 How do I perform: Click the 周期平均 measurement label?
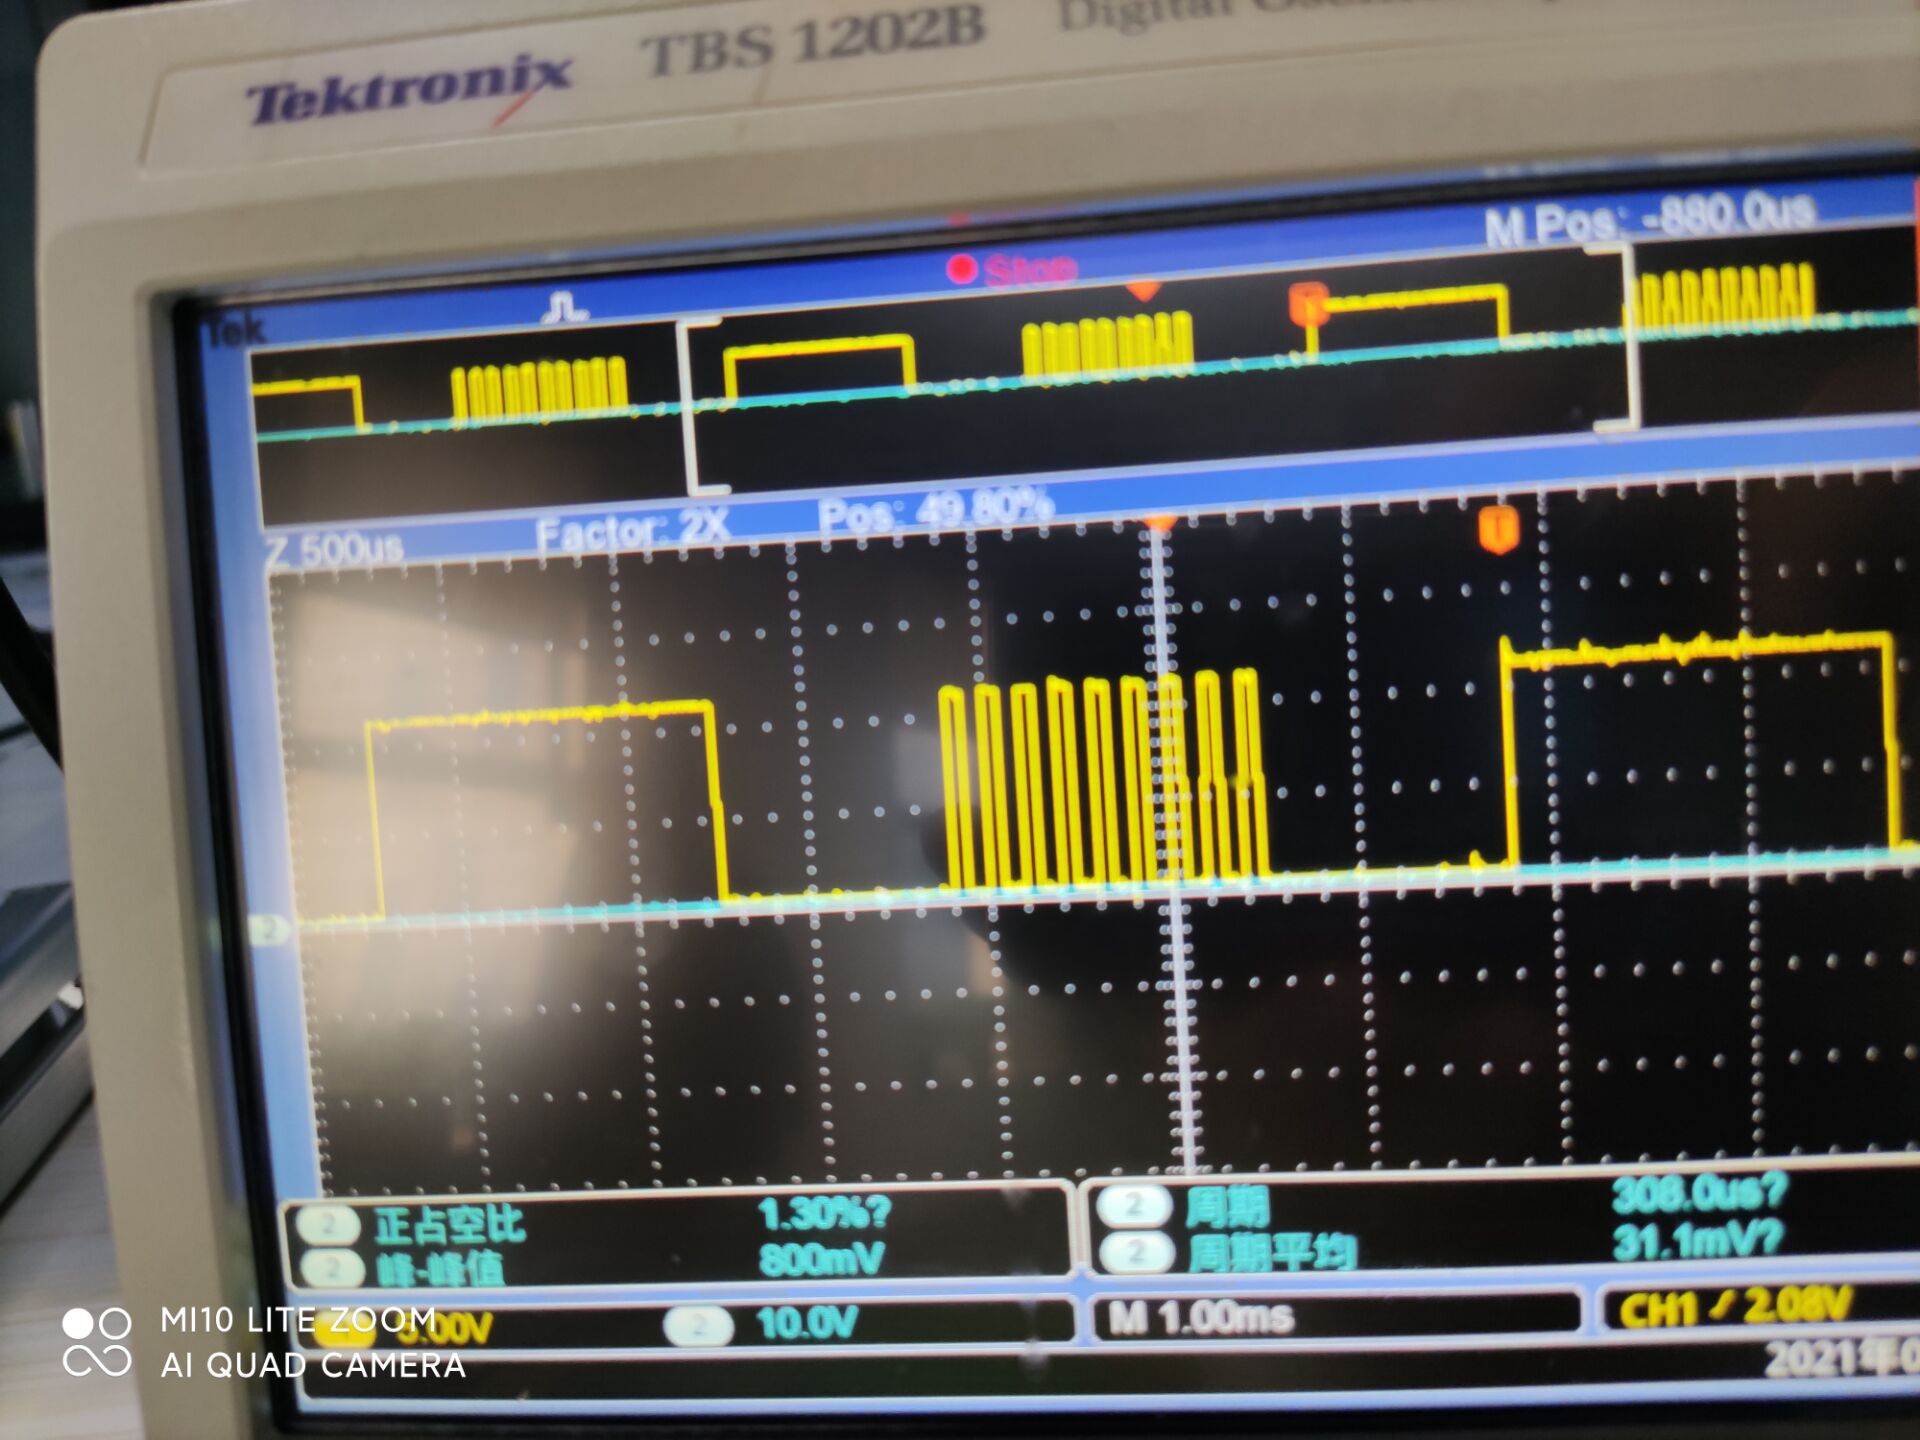pos(1272,1252)
